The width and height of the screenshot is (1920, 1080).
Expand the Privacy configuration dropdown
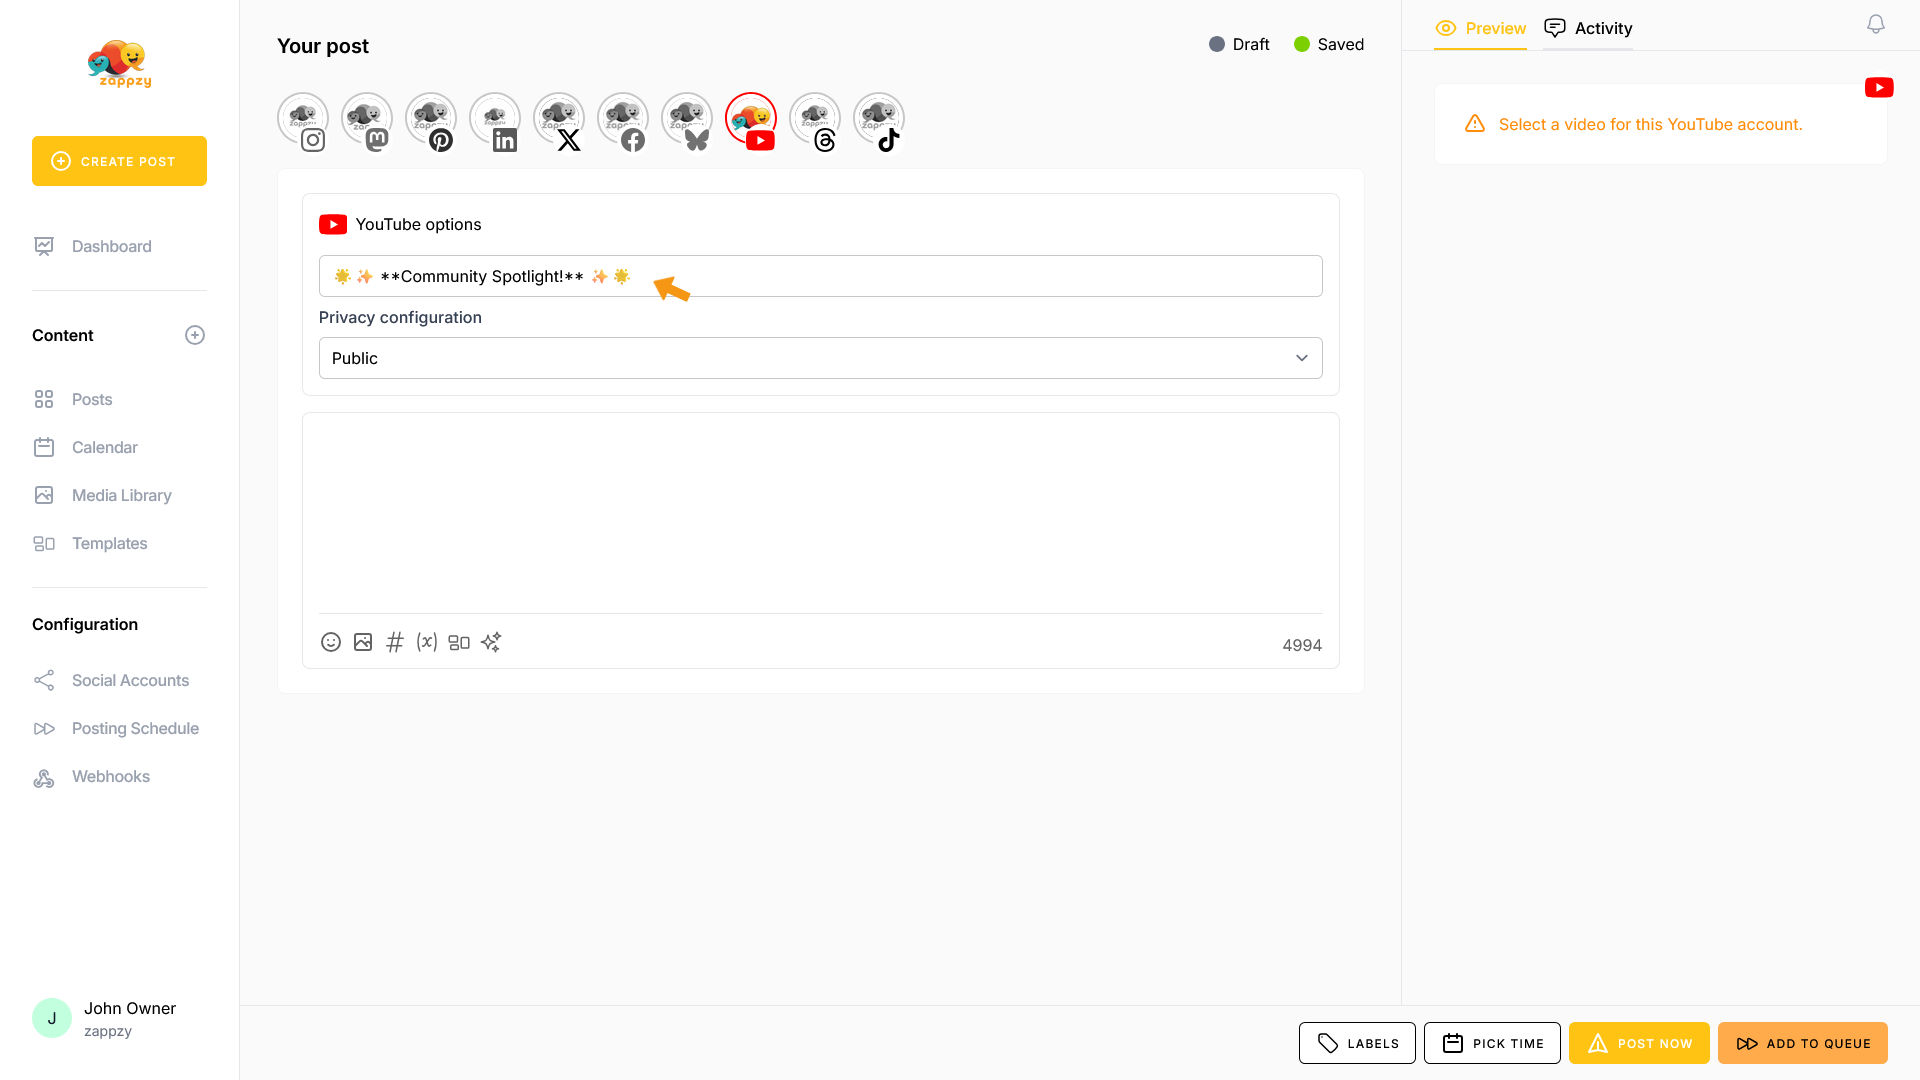tap(820, 358)
